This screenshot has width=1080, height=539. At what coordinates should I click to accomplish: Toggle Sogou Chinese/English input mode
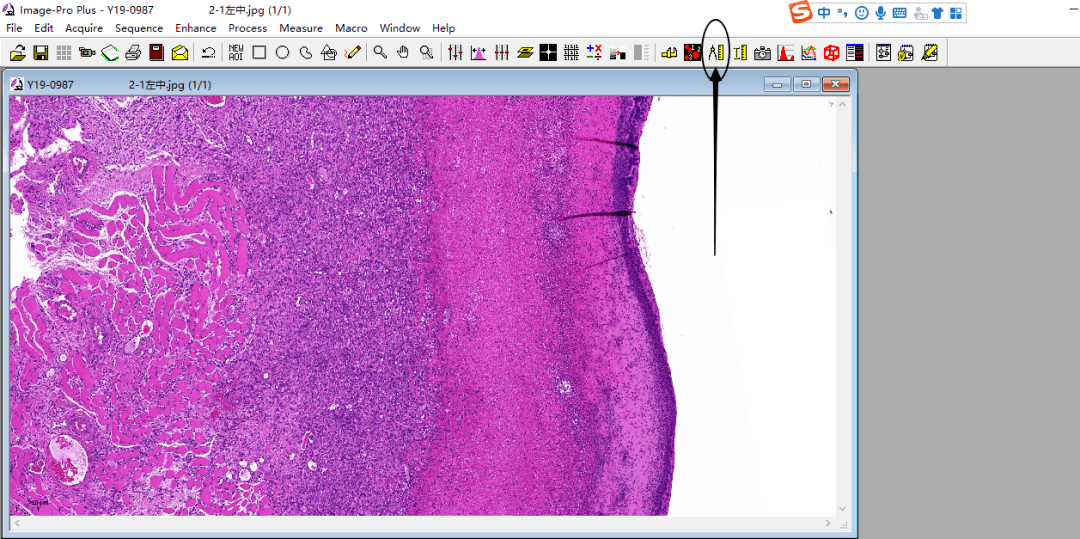tap(823, 13)
